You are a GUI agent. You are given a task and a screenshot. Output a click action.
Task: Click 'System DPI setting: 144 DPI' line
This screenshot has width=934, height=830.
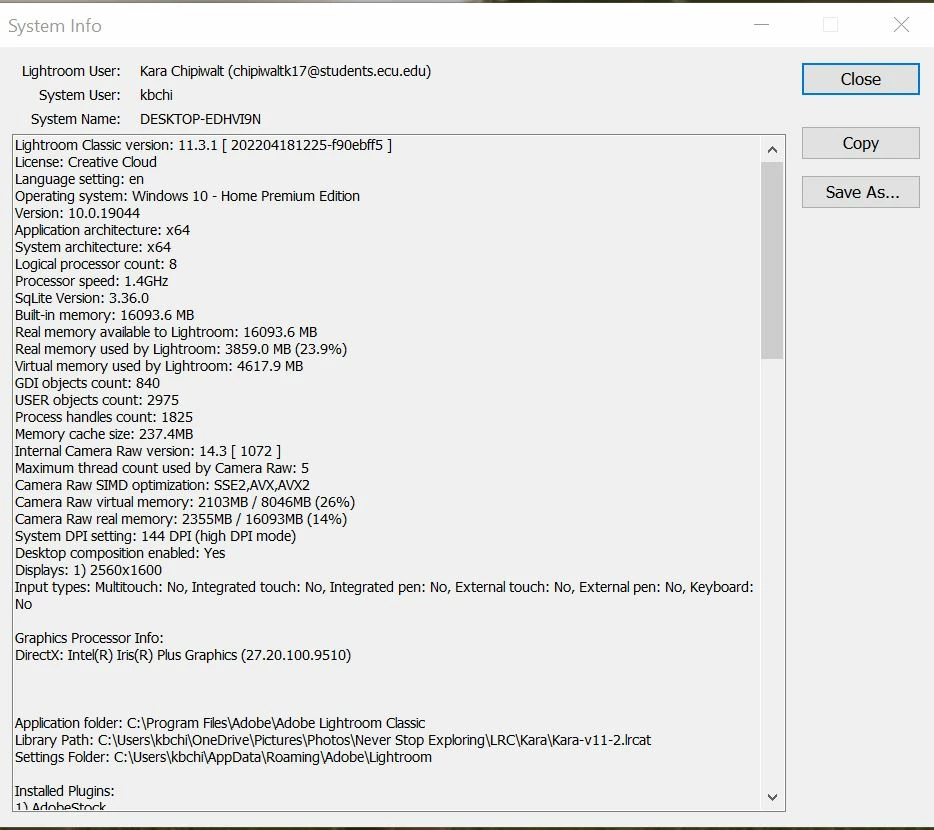(155, 536)
